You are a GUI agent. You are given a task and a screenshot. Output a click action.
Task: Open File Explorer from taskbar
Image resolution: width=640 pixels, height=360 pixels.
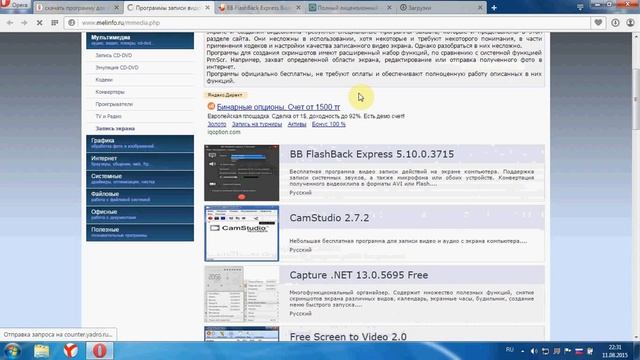[42, 351]
